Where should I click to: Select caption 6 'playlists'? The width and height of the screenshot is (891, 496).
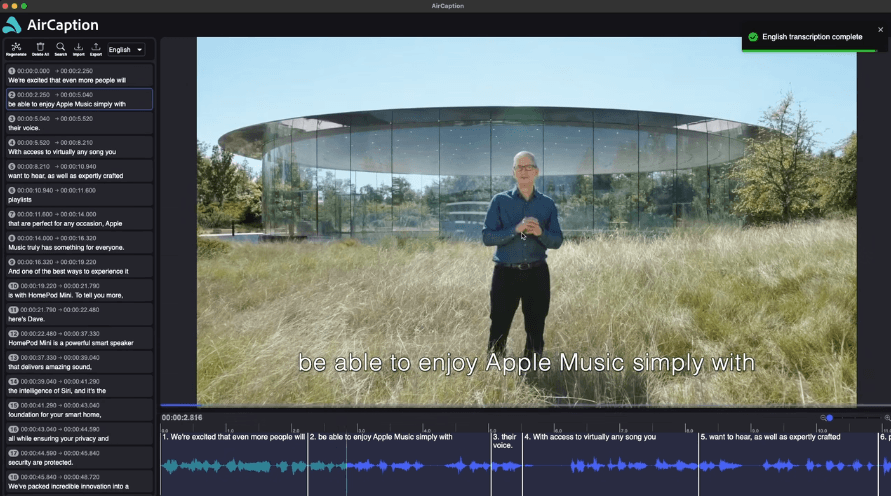(x=80, y=195)
